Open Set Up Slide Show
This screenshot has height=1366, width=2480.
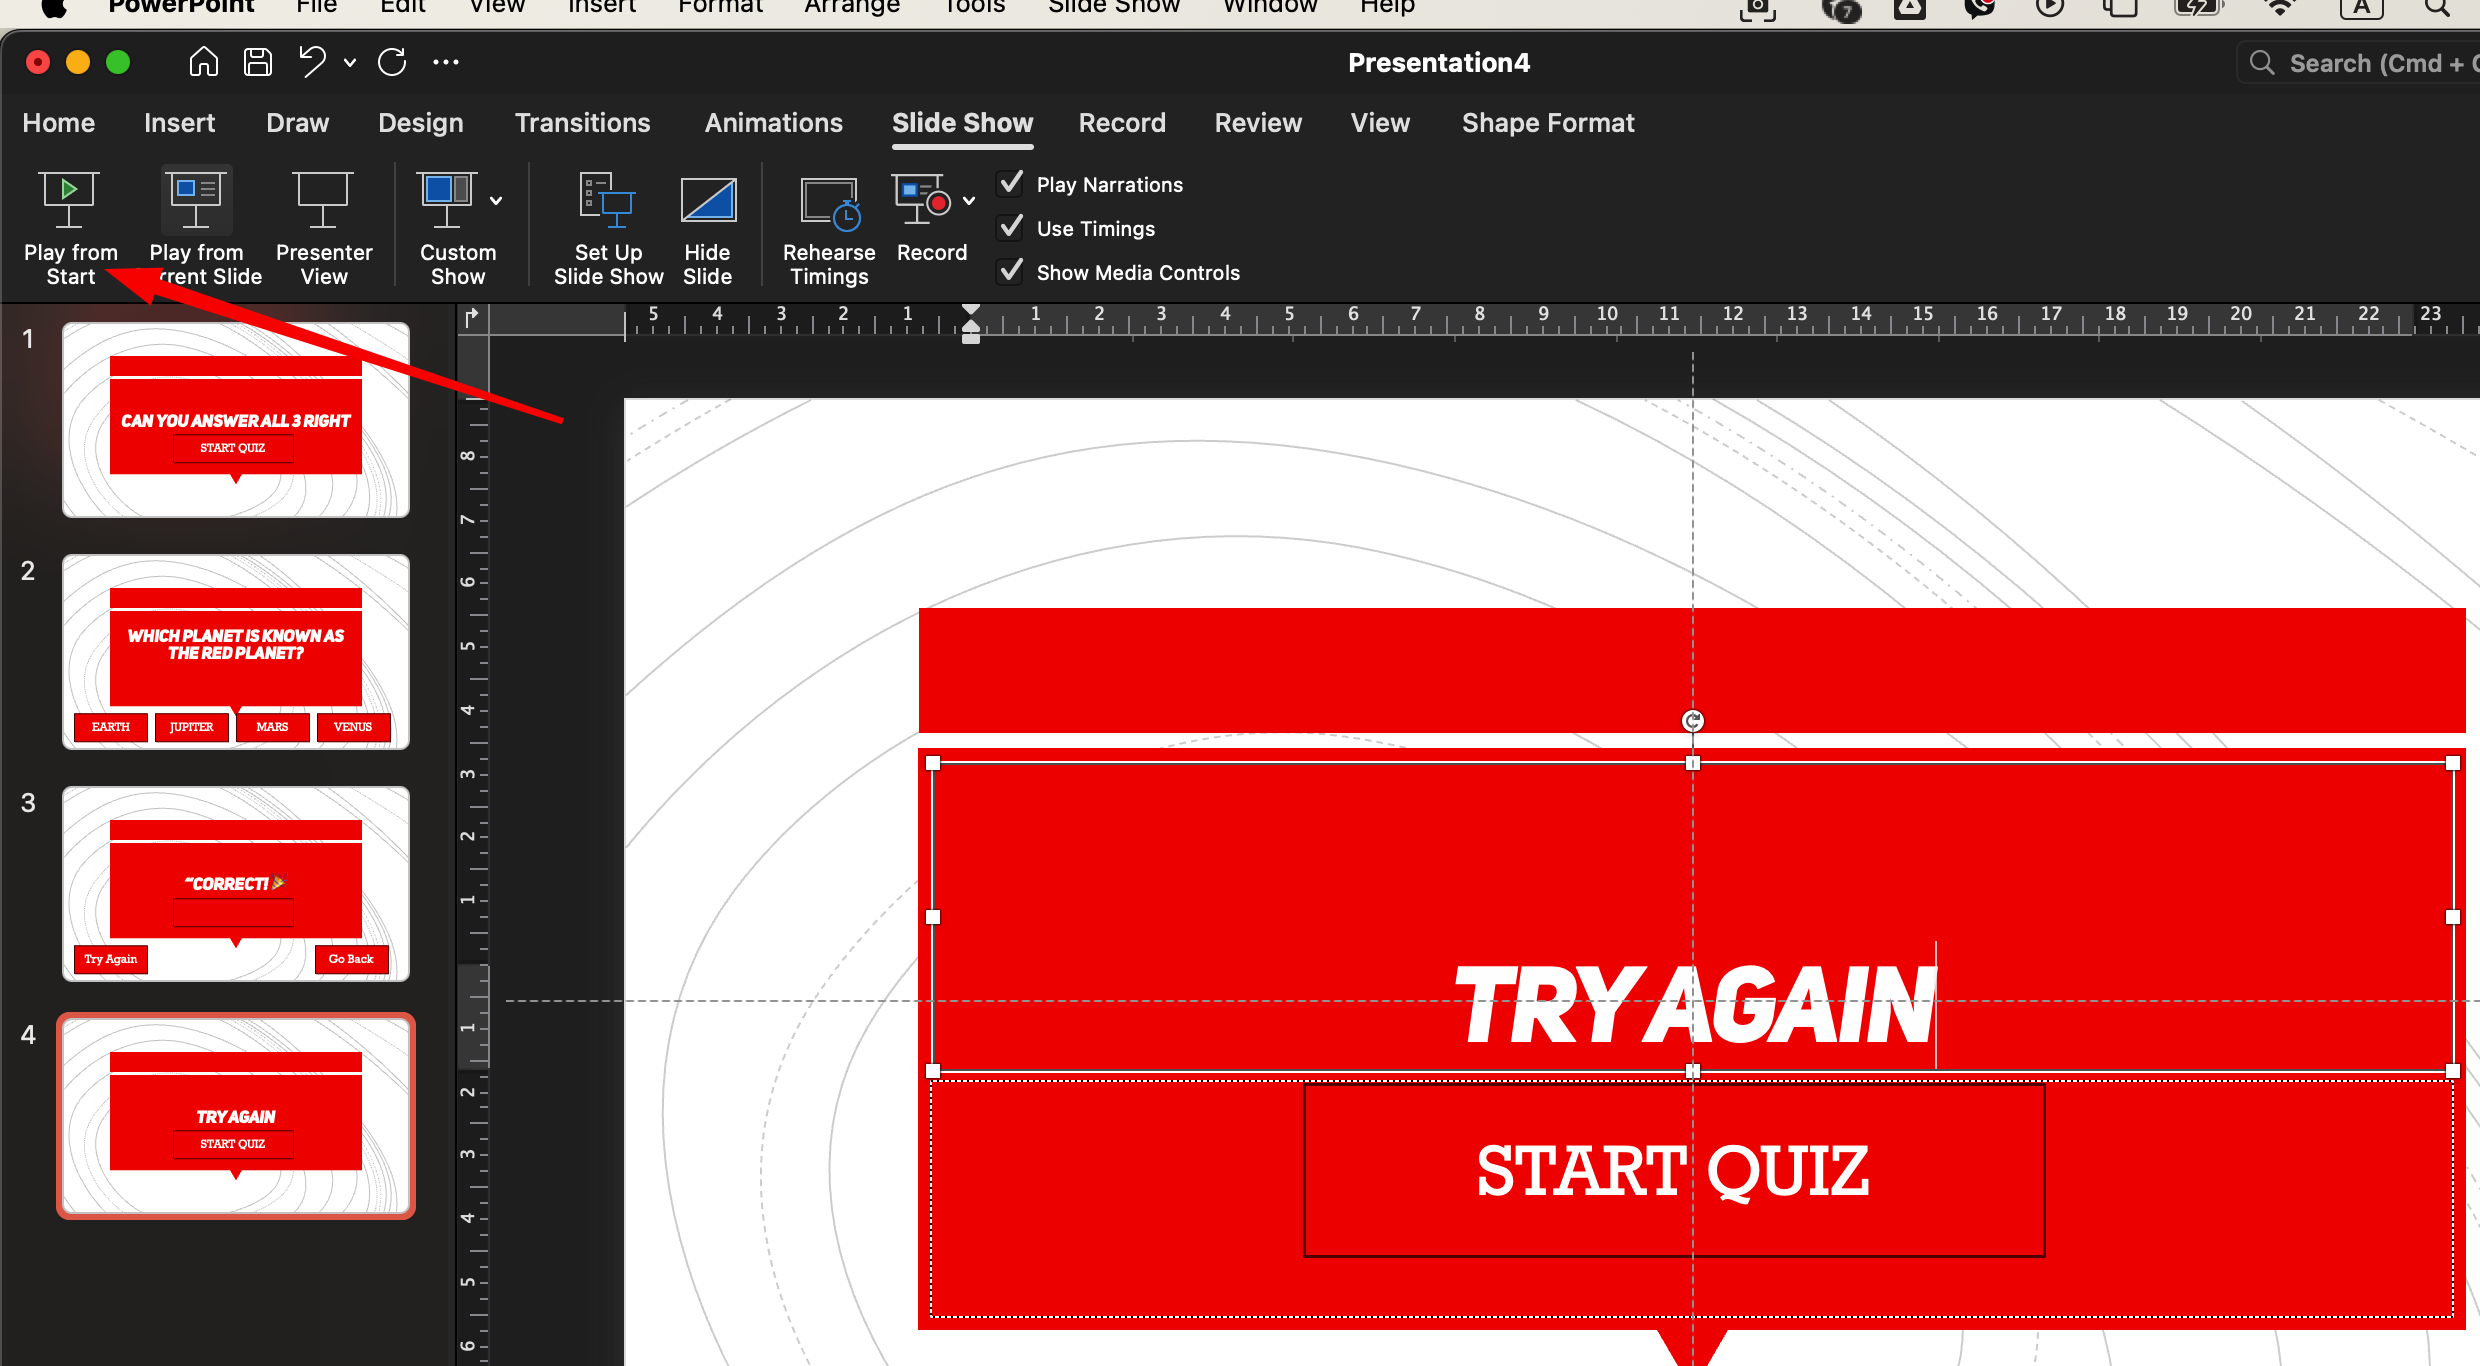(x=608, y=228)
